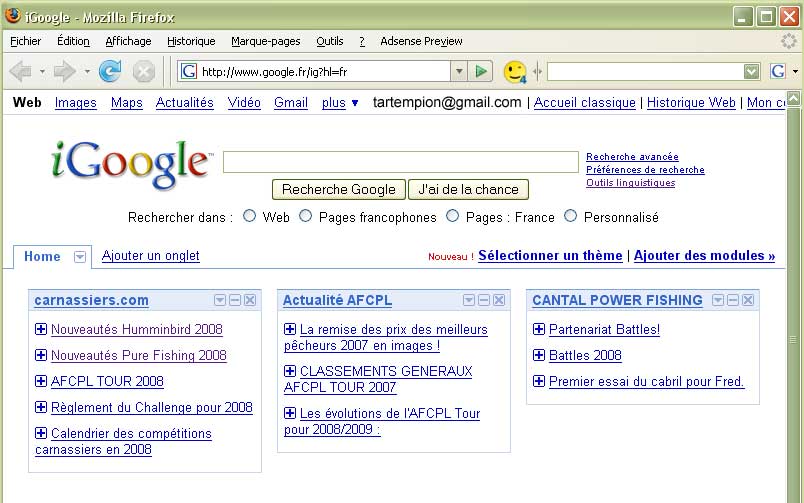Expand La remise des prix item
Viewport: 804px width, 503px height.
pyautogui.click(x=290, y=329)
